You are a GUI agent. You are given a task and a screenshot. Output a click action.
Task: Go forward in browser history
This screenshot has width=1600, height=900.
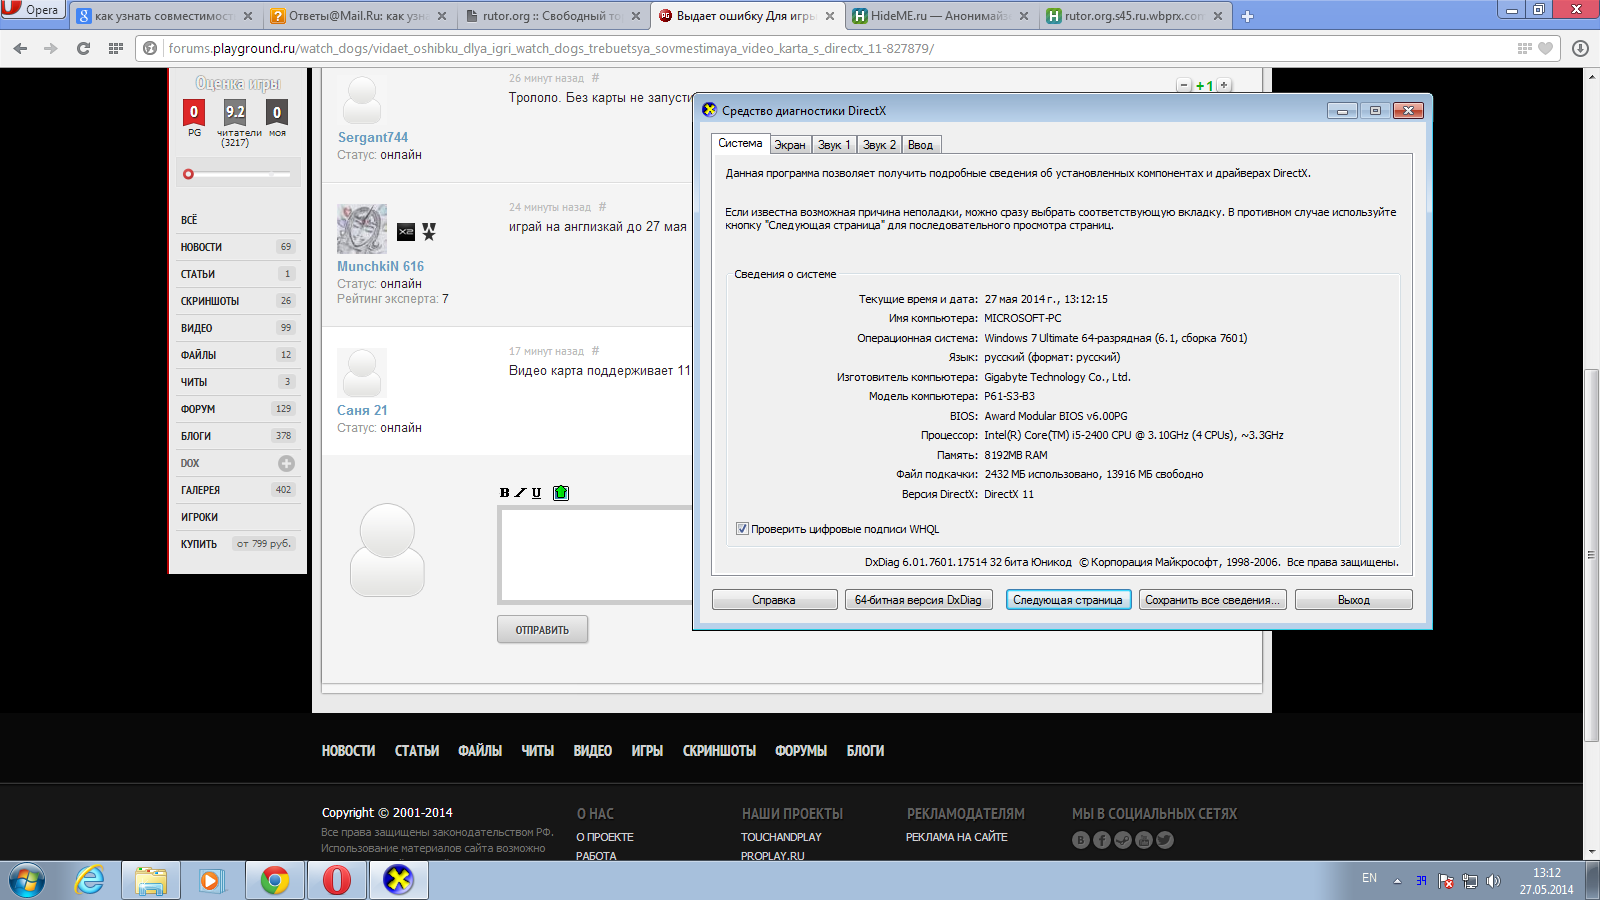51,48
